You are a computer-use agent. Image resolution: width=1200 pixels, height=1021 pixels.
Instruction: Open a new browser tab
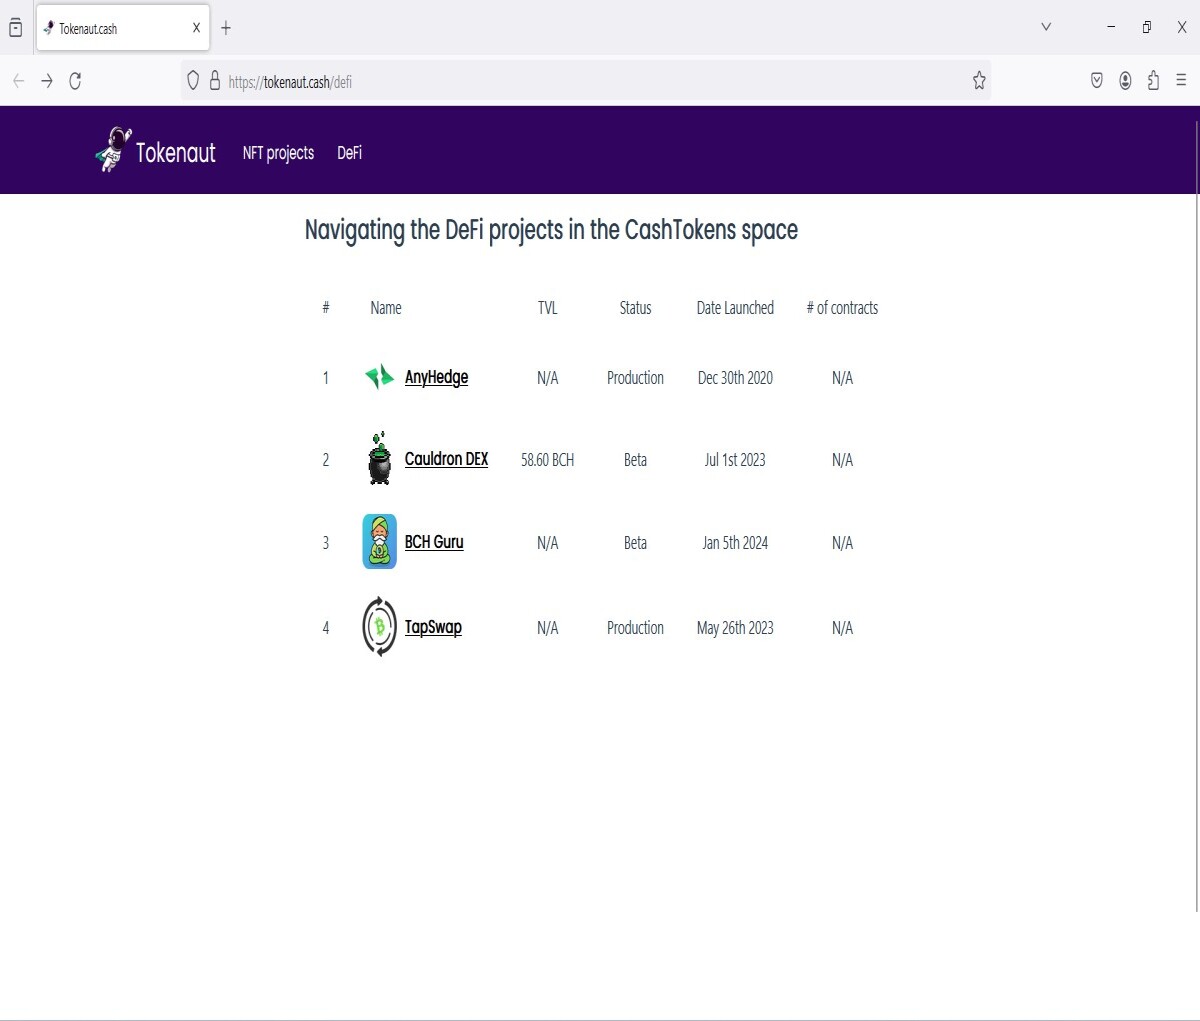[x=226, y=28]
